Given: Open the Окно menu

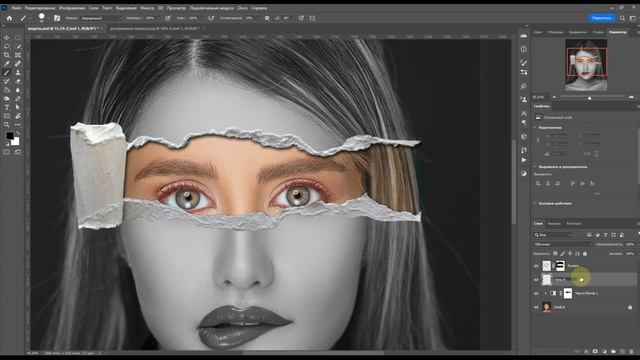Looking at the screenshot, I should (x=242, y=8).
